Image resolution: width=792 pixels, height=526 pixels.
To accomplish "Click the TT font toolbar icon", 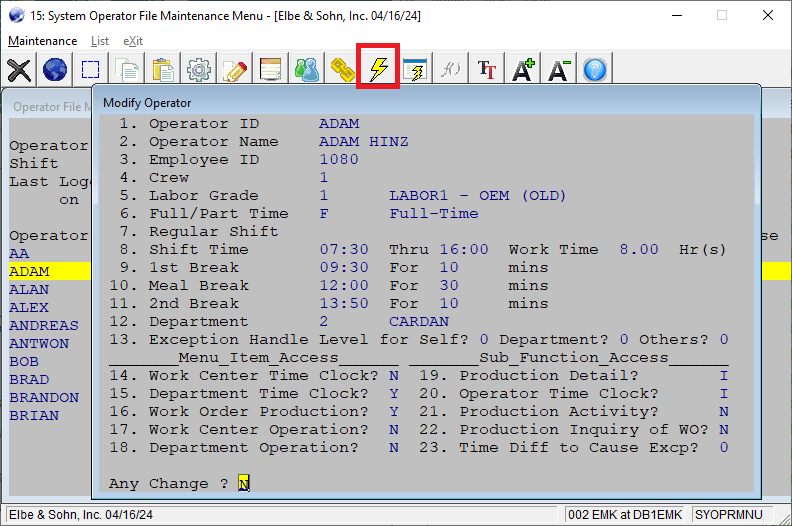I will tap(486, 69).
